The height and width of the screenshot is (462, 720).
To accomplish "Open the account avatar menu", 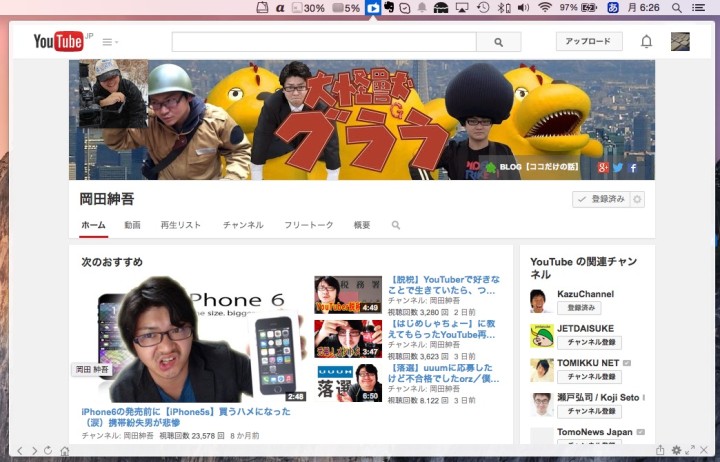I will coord(680,41).
